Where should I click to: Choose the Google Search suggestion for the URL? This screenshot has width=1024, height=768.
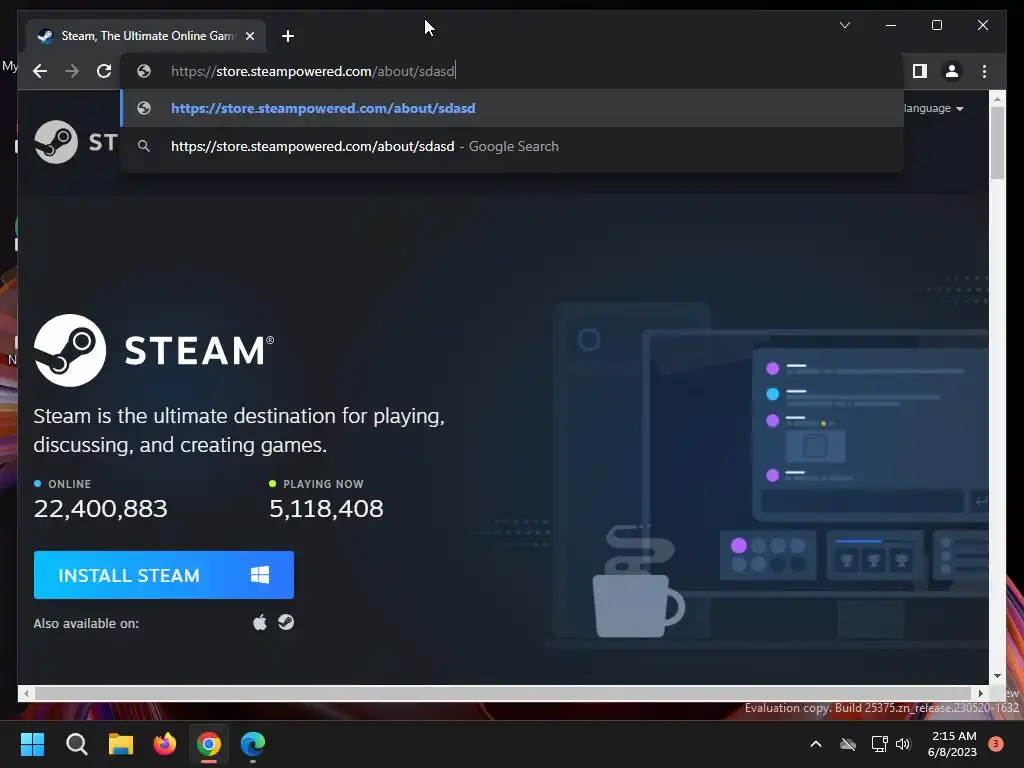pyautogui.click(x=513, y=146)
